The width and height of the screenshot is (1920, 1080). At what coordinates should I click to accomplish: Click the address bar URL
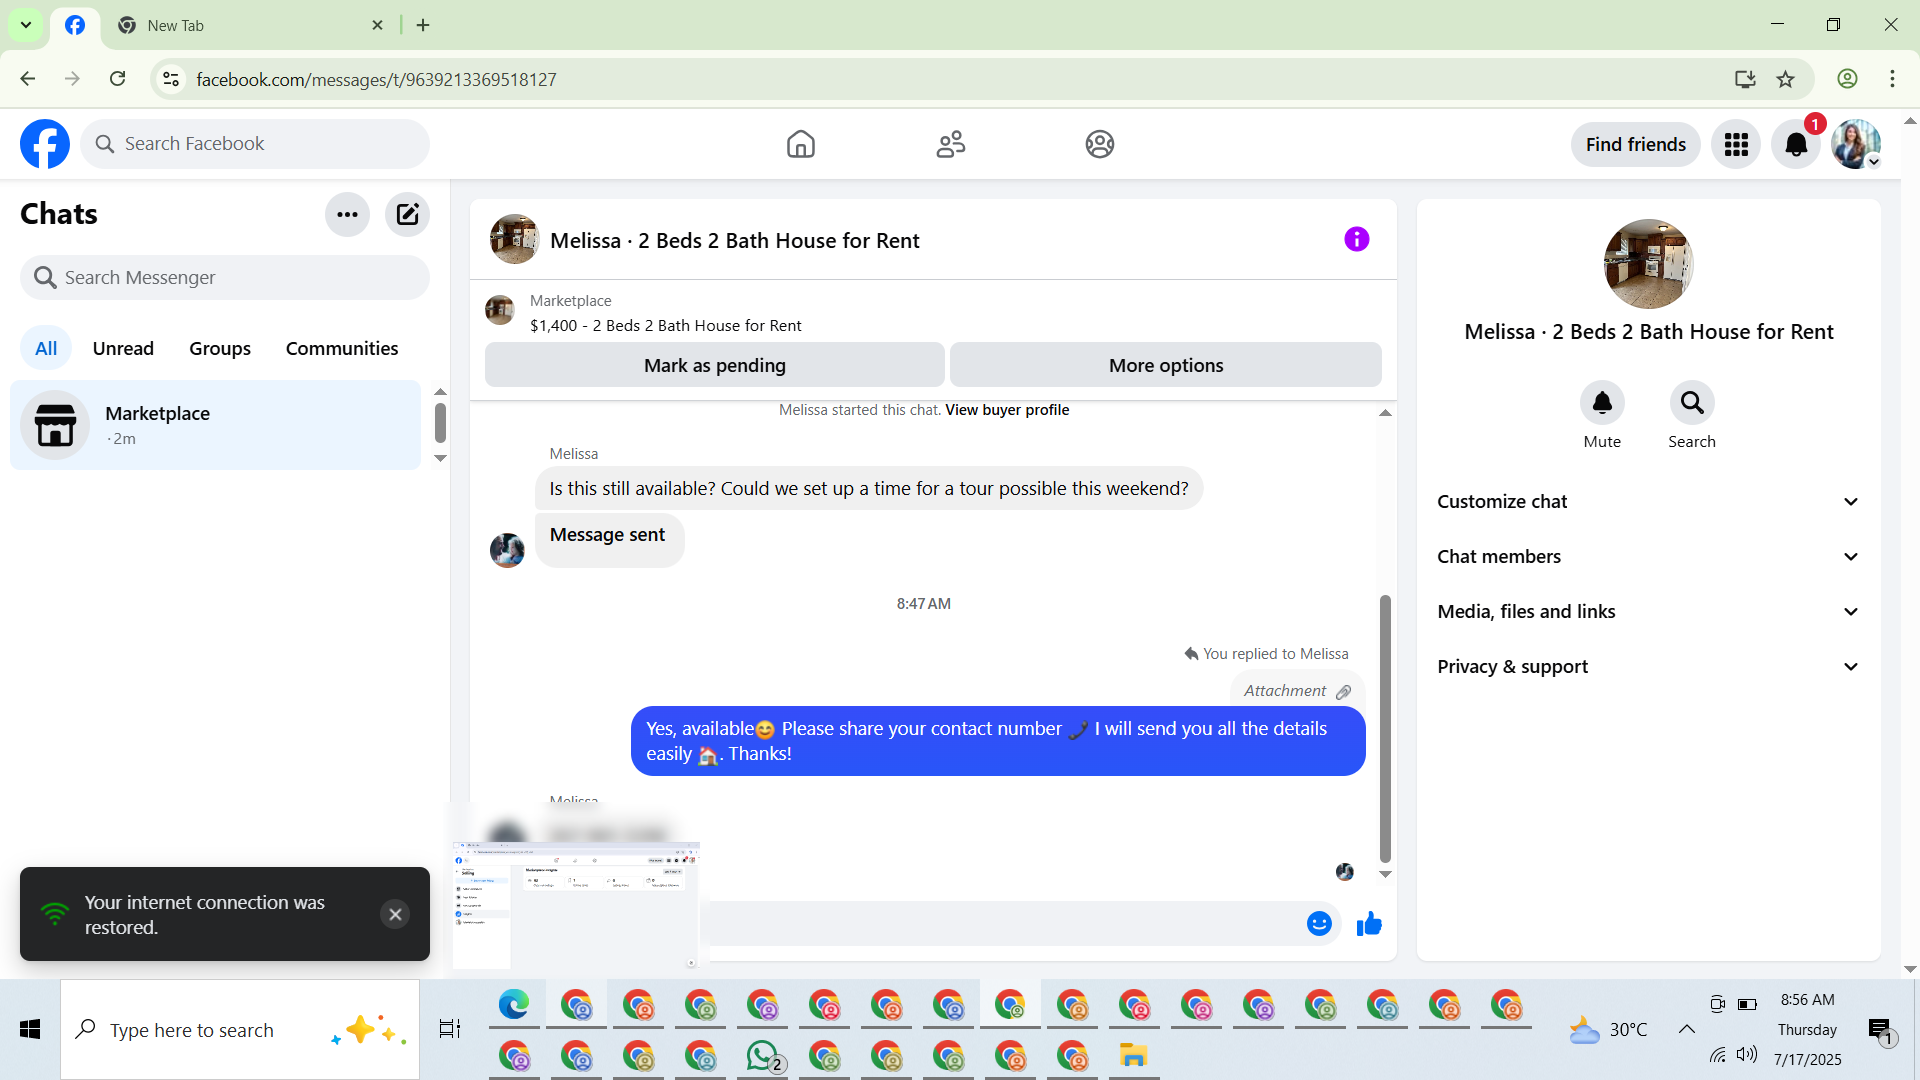[376, 79]
